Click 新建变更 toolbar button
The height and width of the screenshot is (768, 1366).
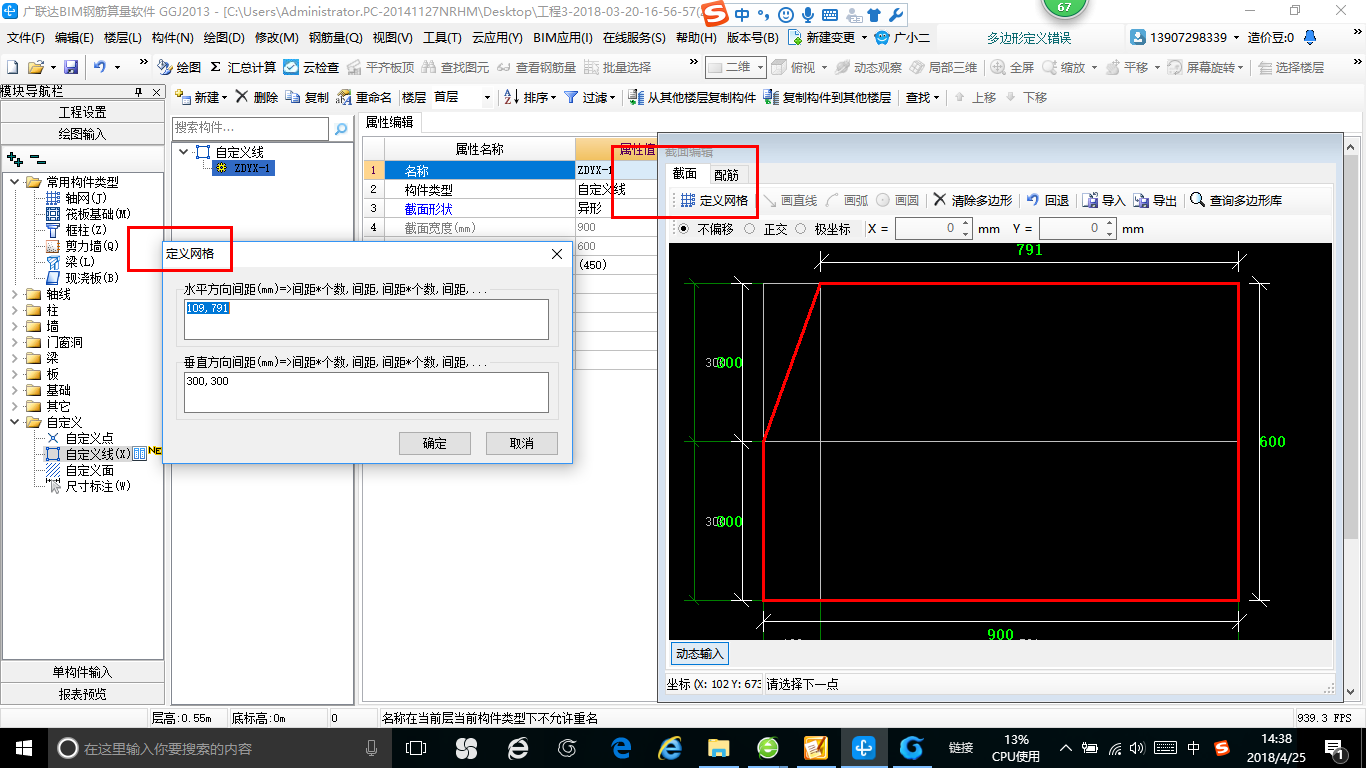pyautogui.click(x=826, y=38)
